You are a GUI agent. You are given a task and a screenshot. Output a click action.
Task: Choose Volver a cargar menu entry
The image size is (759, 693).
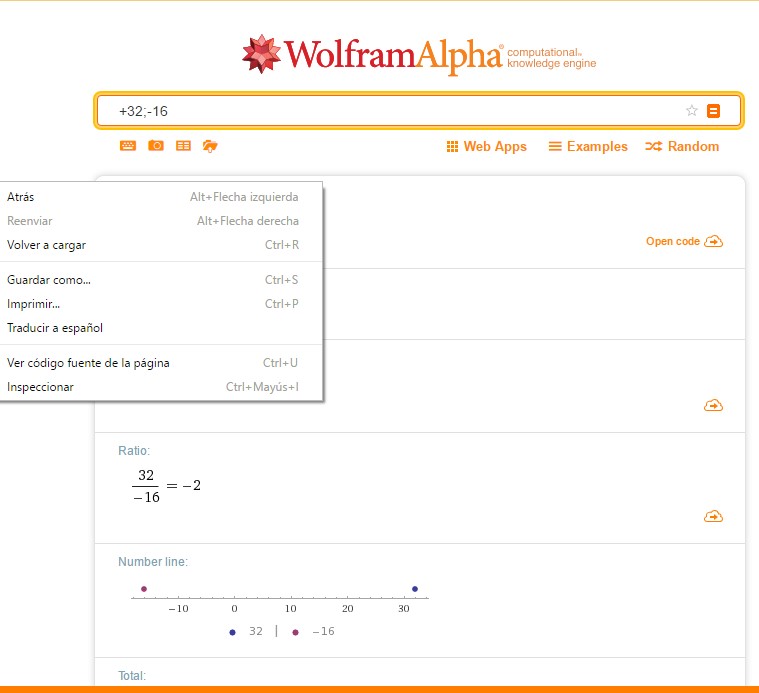point(46,245)
